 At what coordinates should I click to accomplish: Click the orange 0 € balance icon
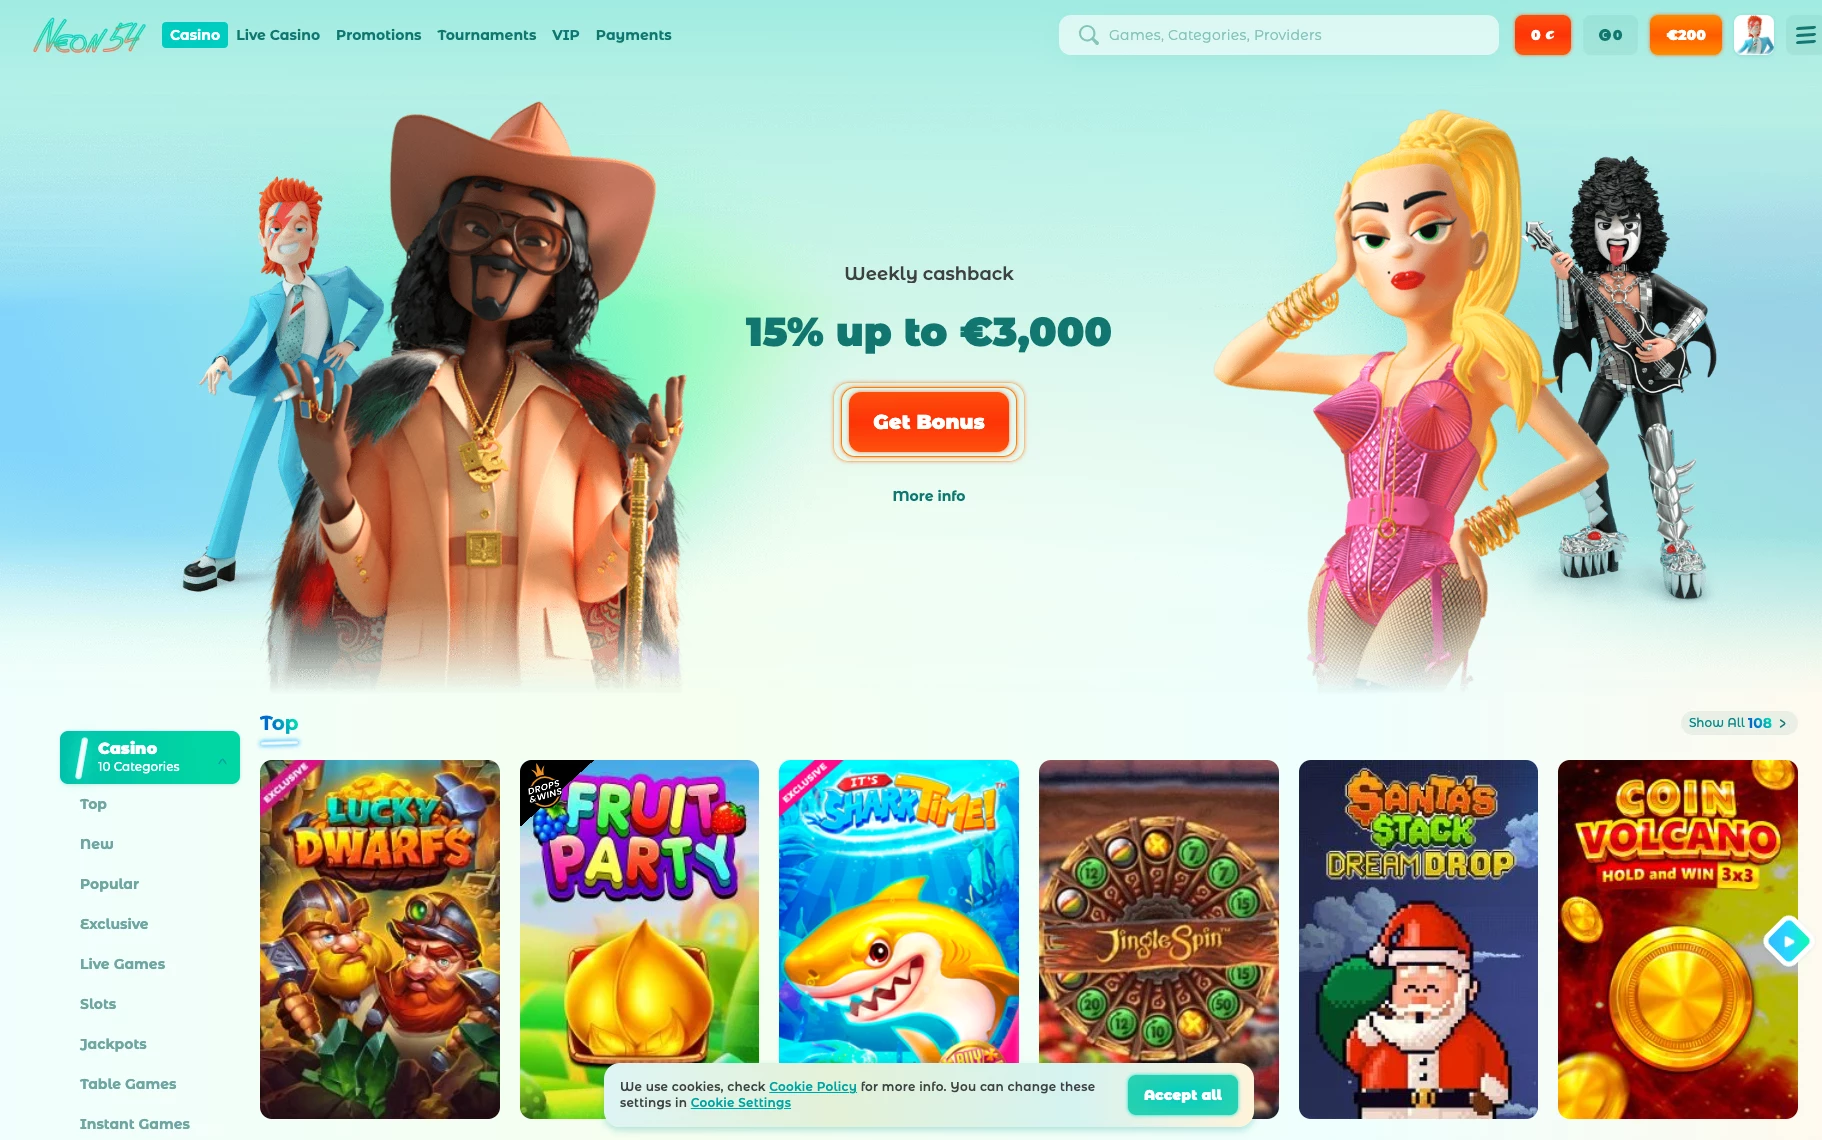1543,35
